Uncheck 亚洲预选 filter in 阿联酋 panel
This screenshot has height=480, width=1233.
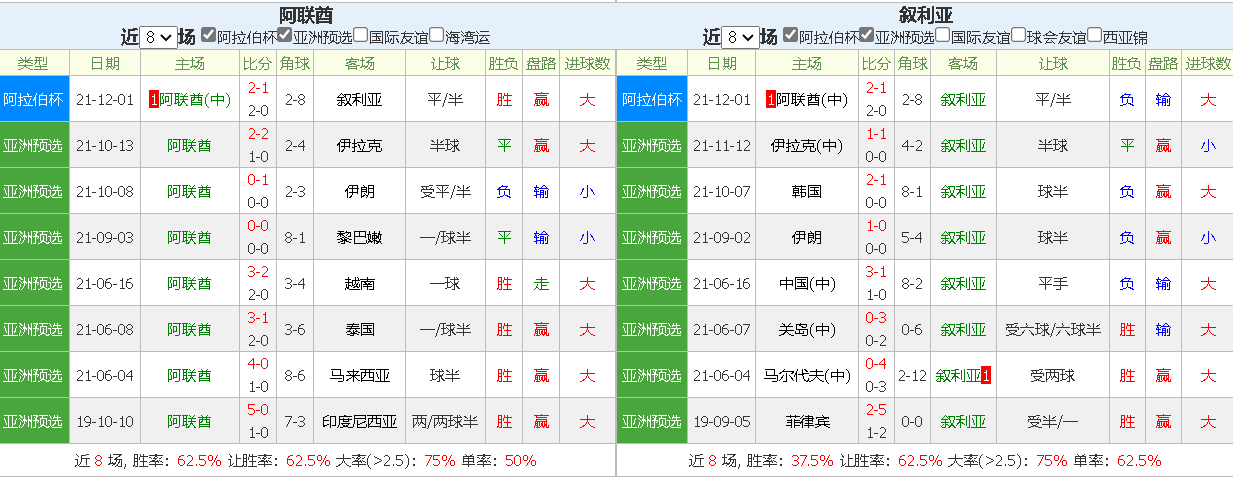coord(284,35)
